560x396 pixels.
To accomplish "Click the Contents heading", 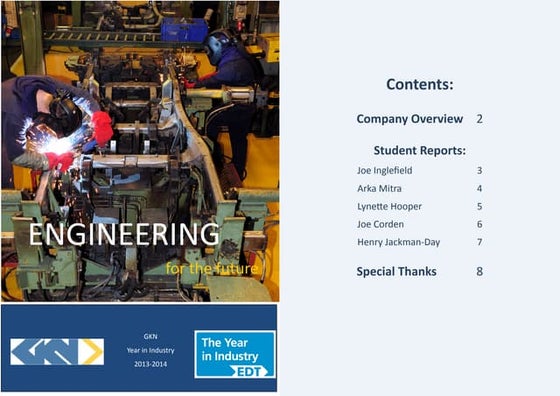I will 420,84.
